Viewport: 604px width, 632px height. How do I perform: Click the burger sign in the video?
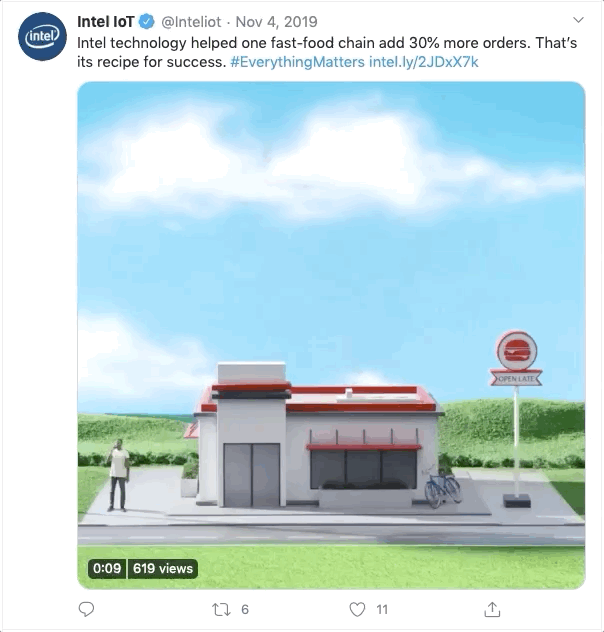click(516, 358)
